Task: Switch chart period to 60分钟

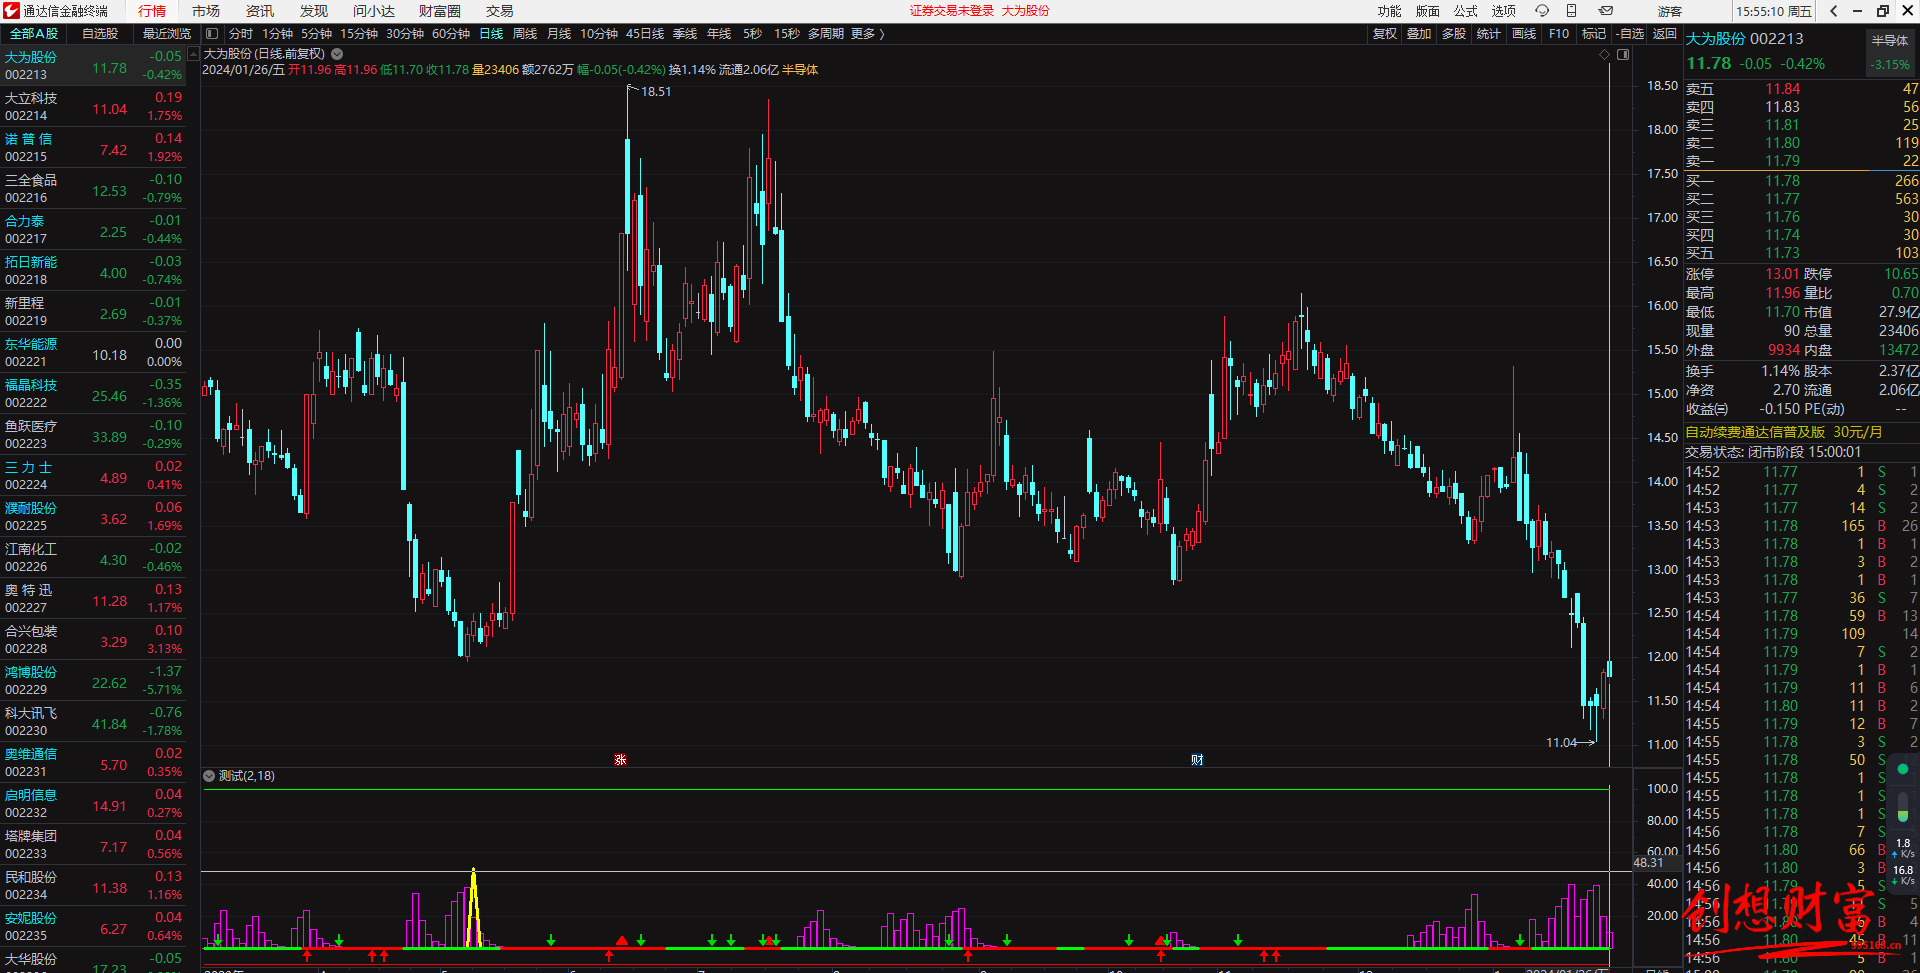Action: [x=451, y=34]
